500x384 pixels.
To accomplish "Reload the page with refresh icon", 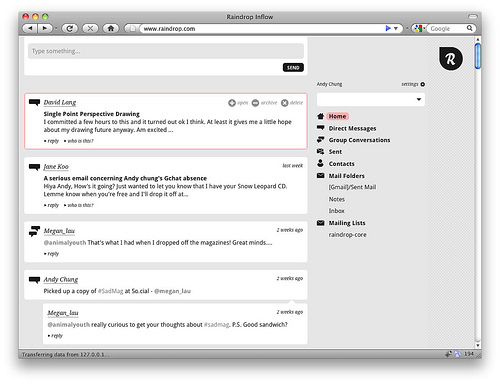I will [x=70, y=29].
